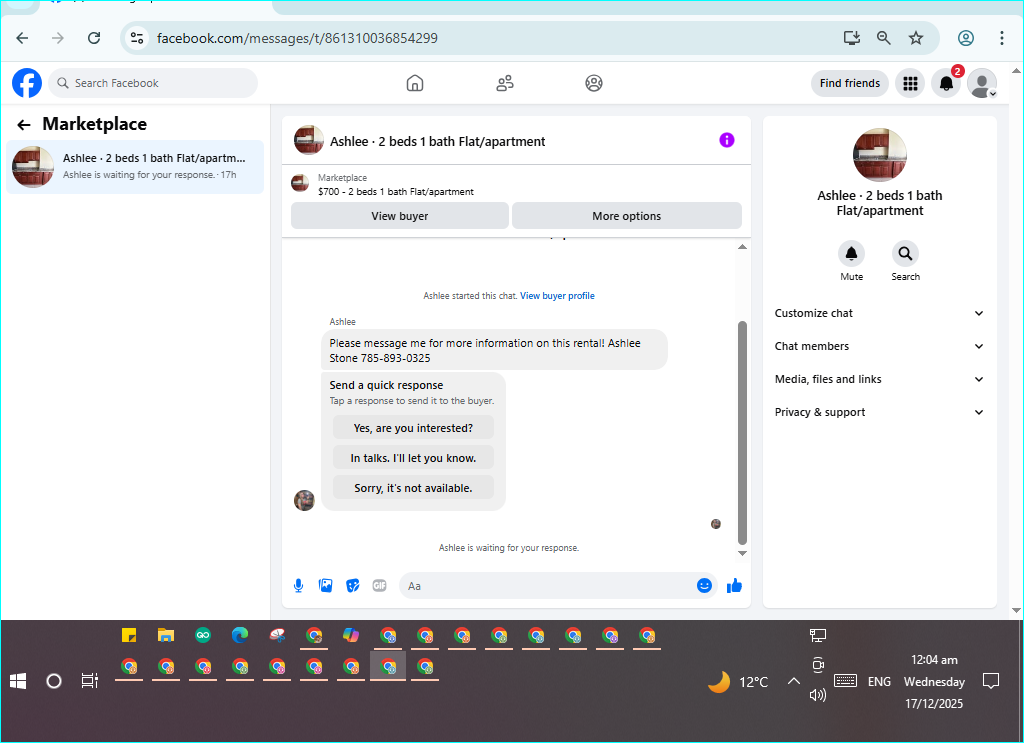1024x743 pixels.
Task: Open the notifications bell with 2 badge
Action: tap(946, 83)
